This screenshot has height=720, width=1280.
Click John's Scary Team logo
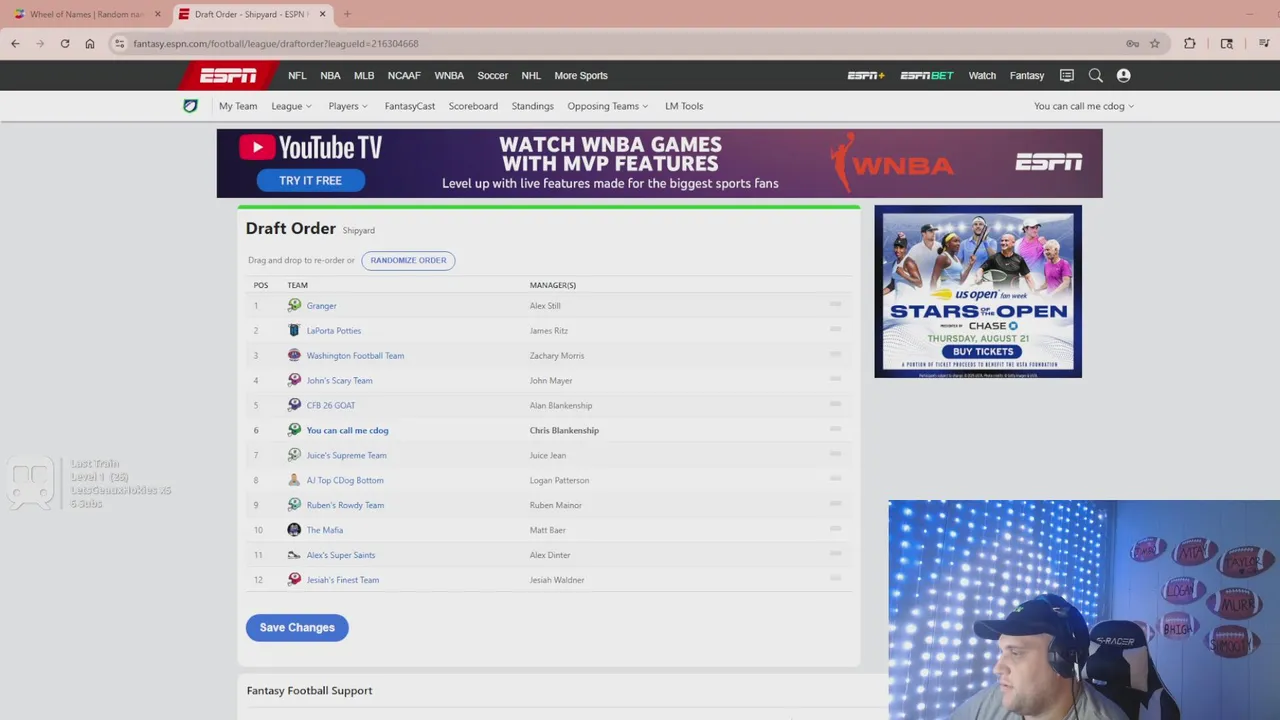pyautogui.click(x=294, y=380)
